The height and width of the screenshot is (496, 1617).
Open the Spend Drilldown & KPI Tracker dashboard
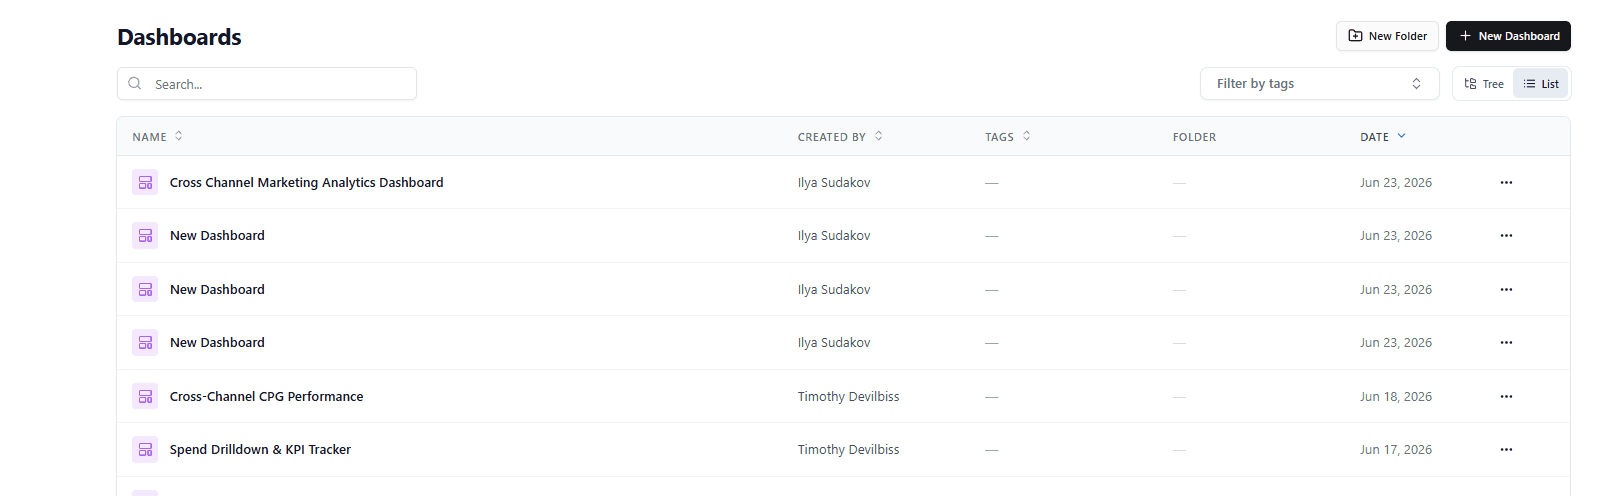point(260,449)
